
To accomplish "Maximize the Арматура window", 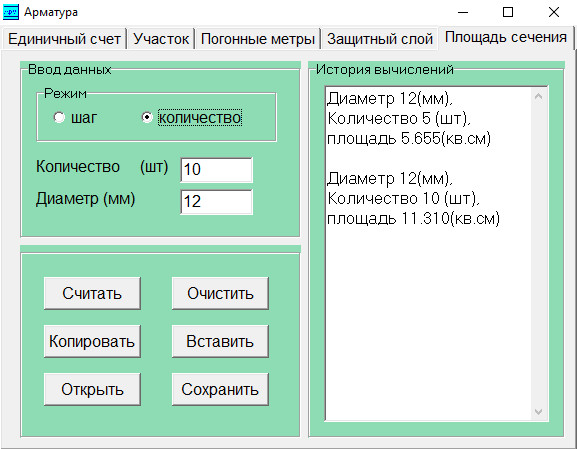I will point(508,12).
